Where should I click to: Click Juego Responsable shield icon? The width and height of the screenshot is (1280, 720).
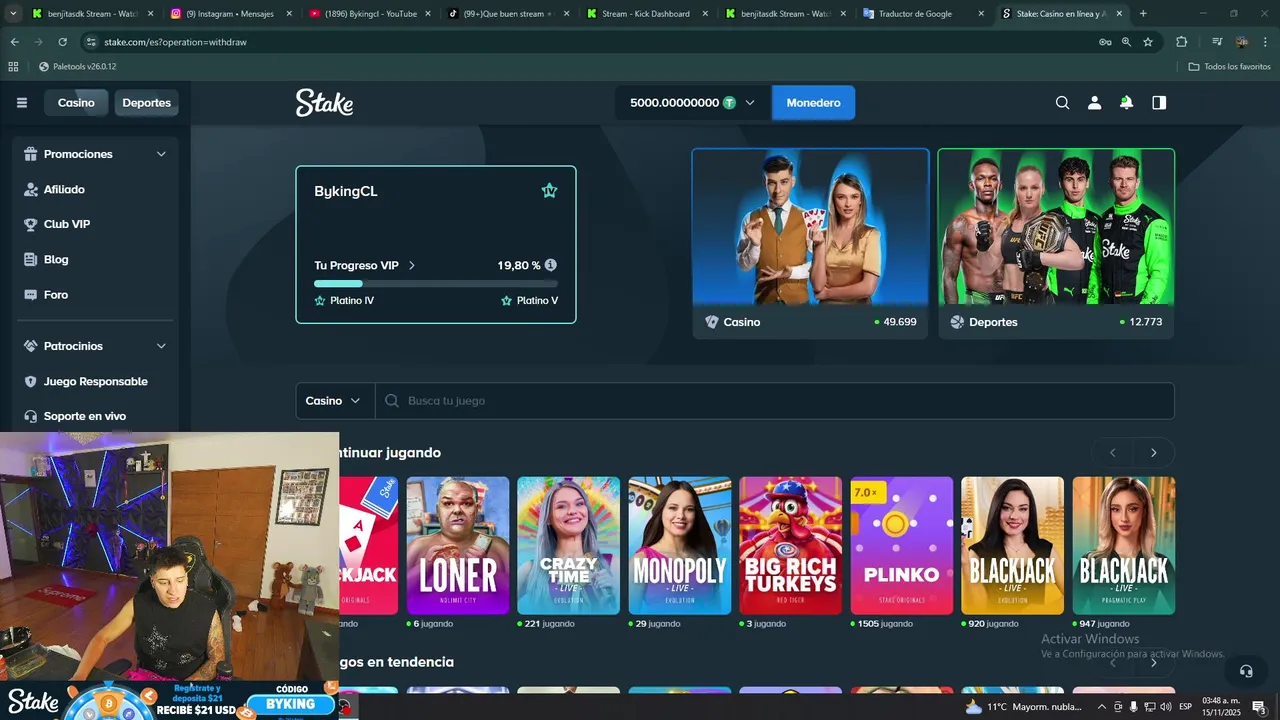(x=30, y=381)
